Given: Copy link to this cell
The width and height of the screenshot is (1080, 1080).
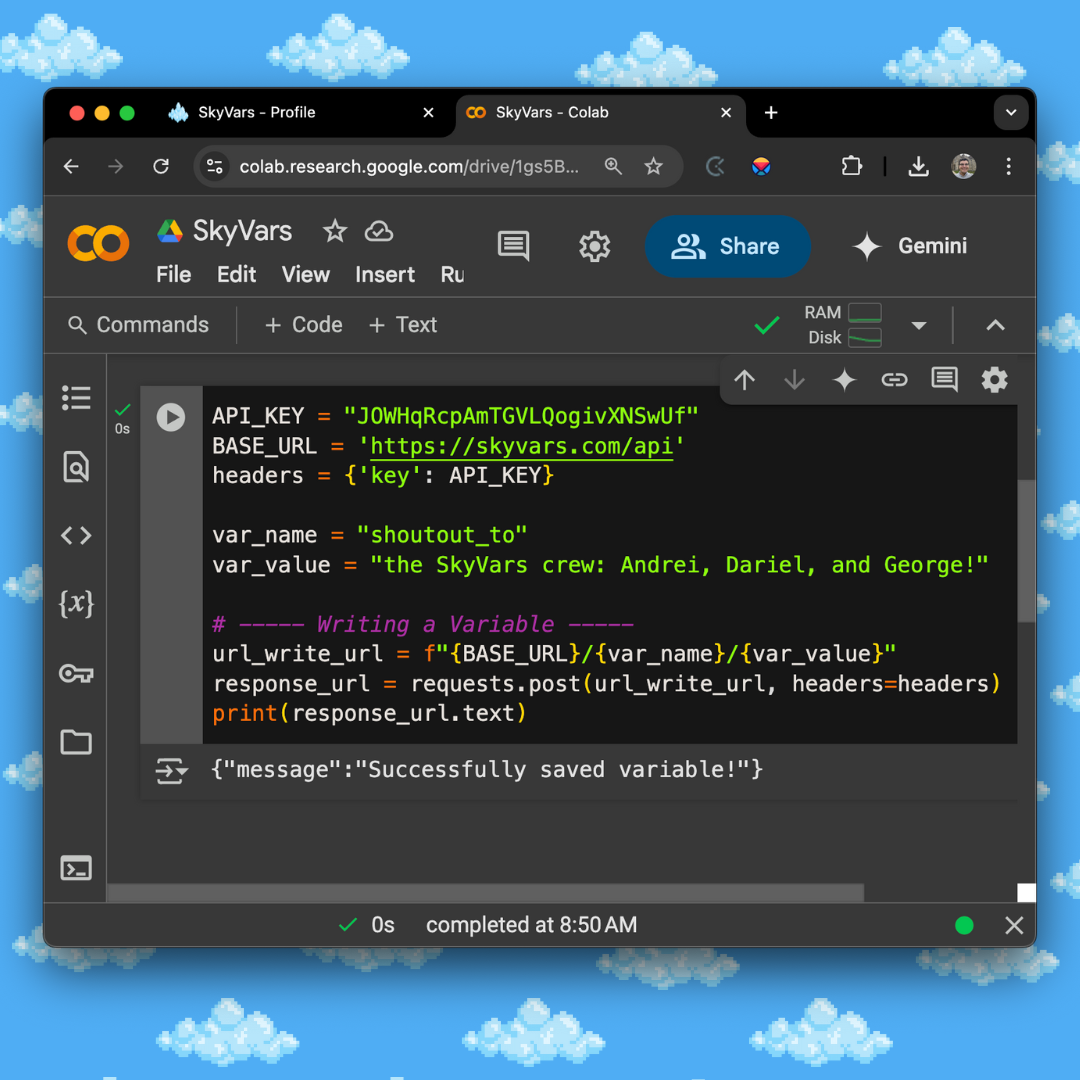Looking at the screenshot, I should click(894, 380).
